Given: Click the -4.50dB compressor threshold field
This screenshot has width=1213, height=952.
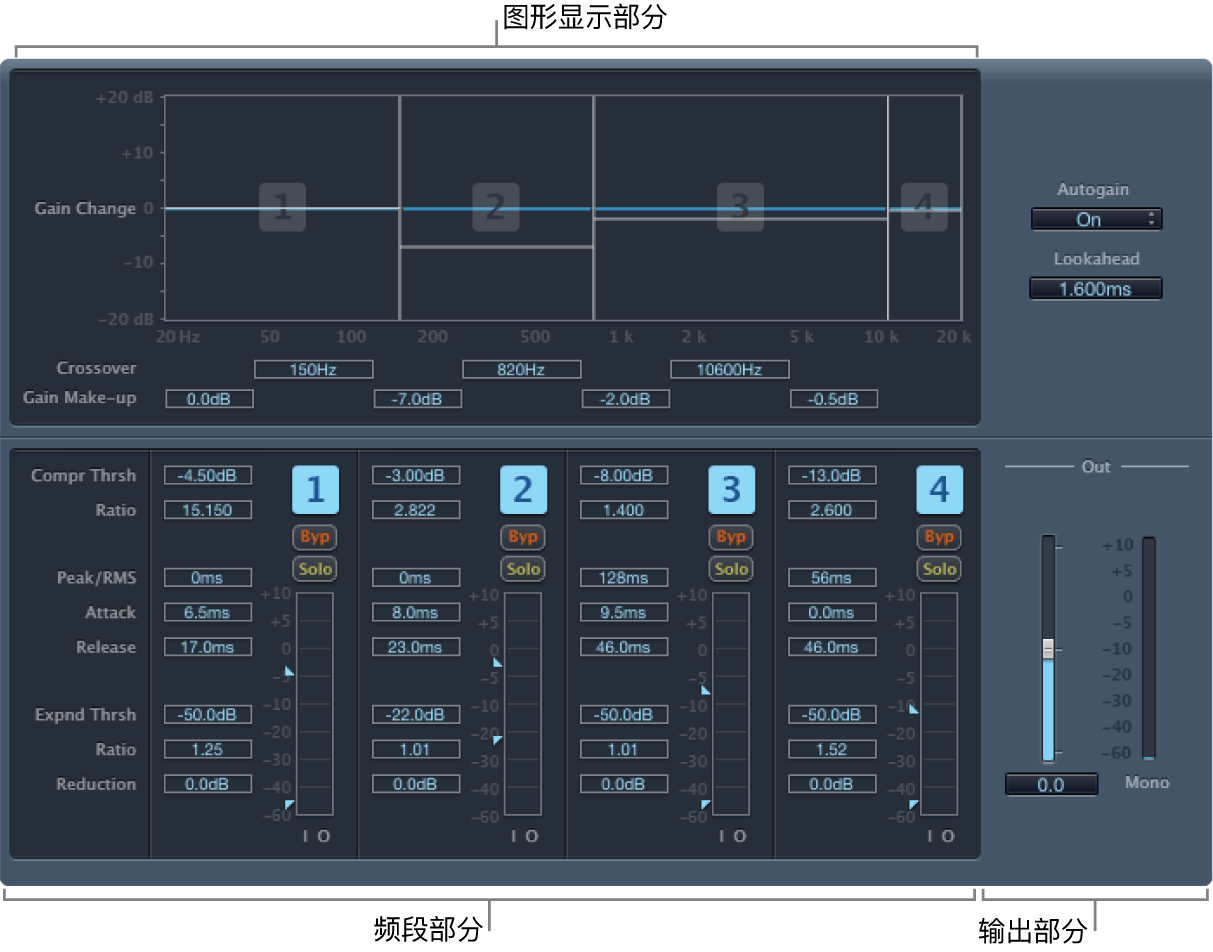Looking at the screenshot, I should point(208,475).
